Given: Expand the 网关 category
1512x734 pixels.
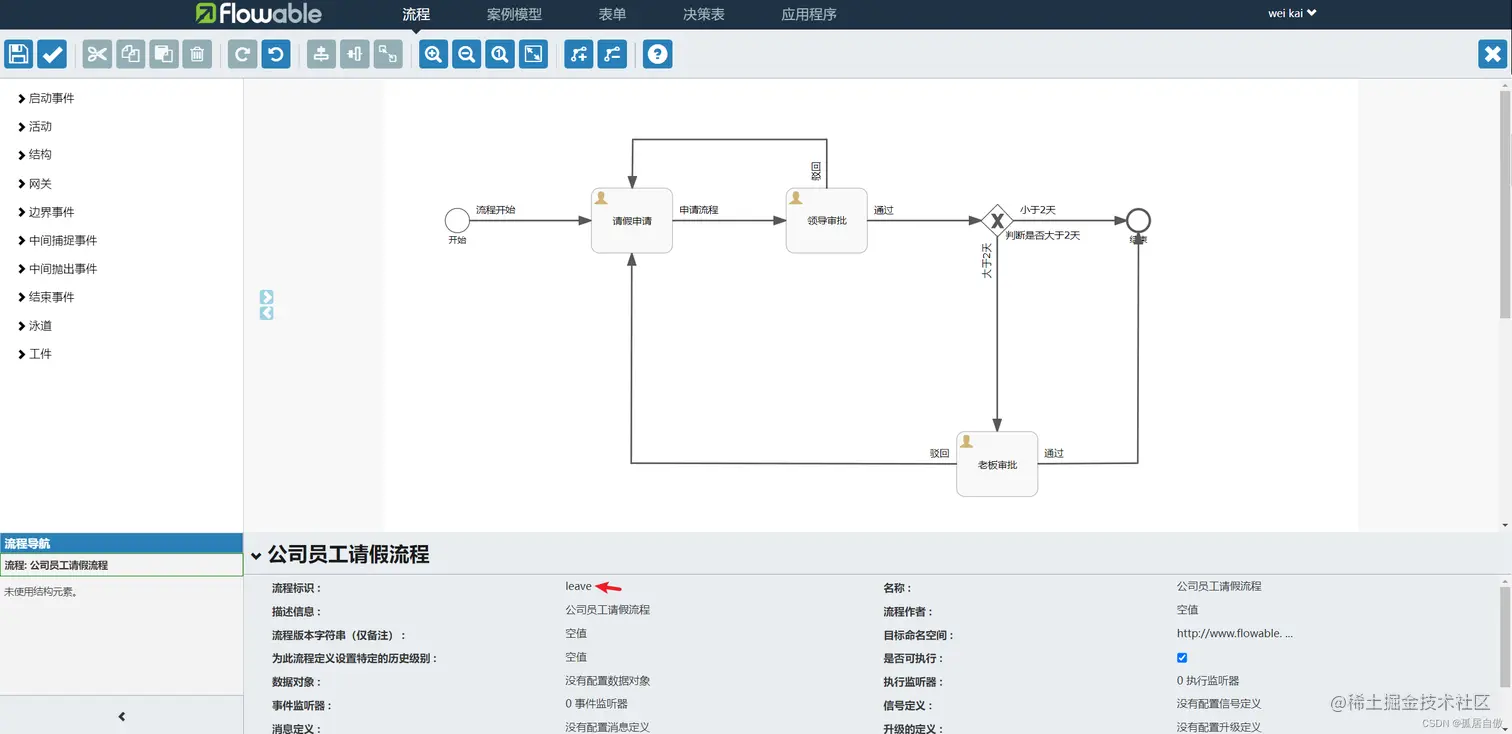Looking at the screenshot, I should 39,183.
